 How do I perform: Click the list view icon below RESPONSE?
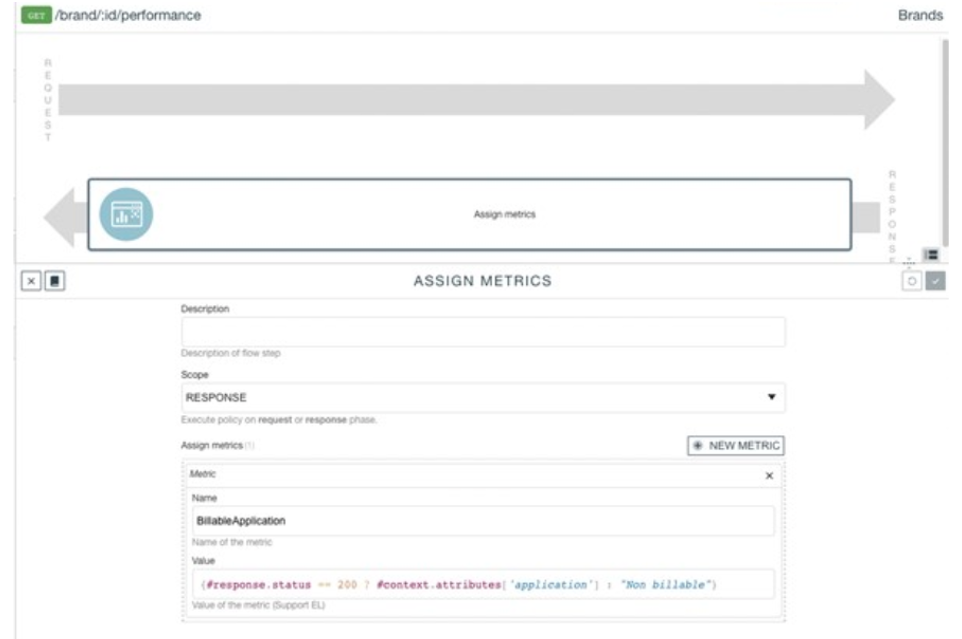pos(931,256)
